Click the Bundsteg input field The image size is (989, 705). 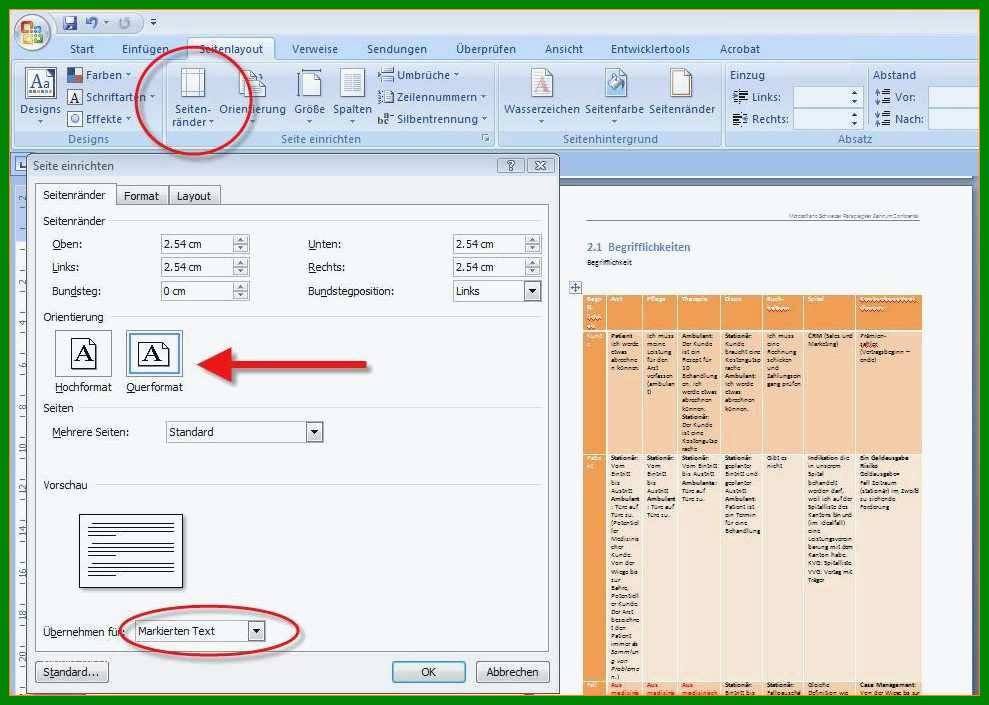(197, 291)
